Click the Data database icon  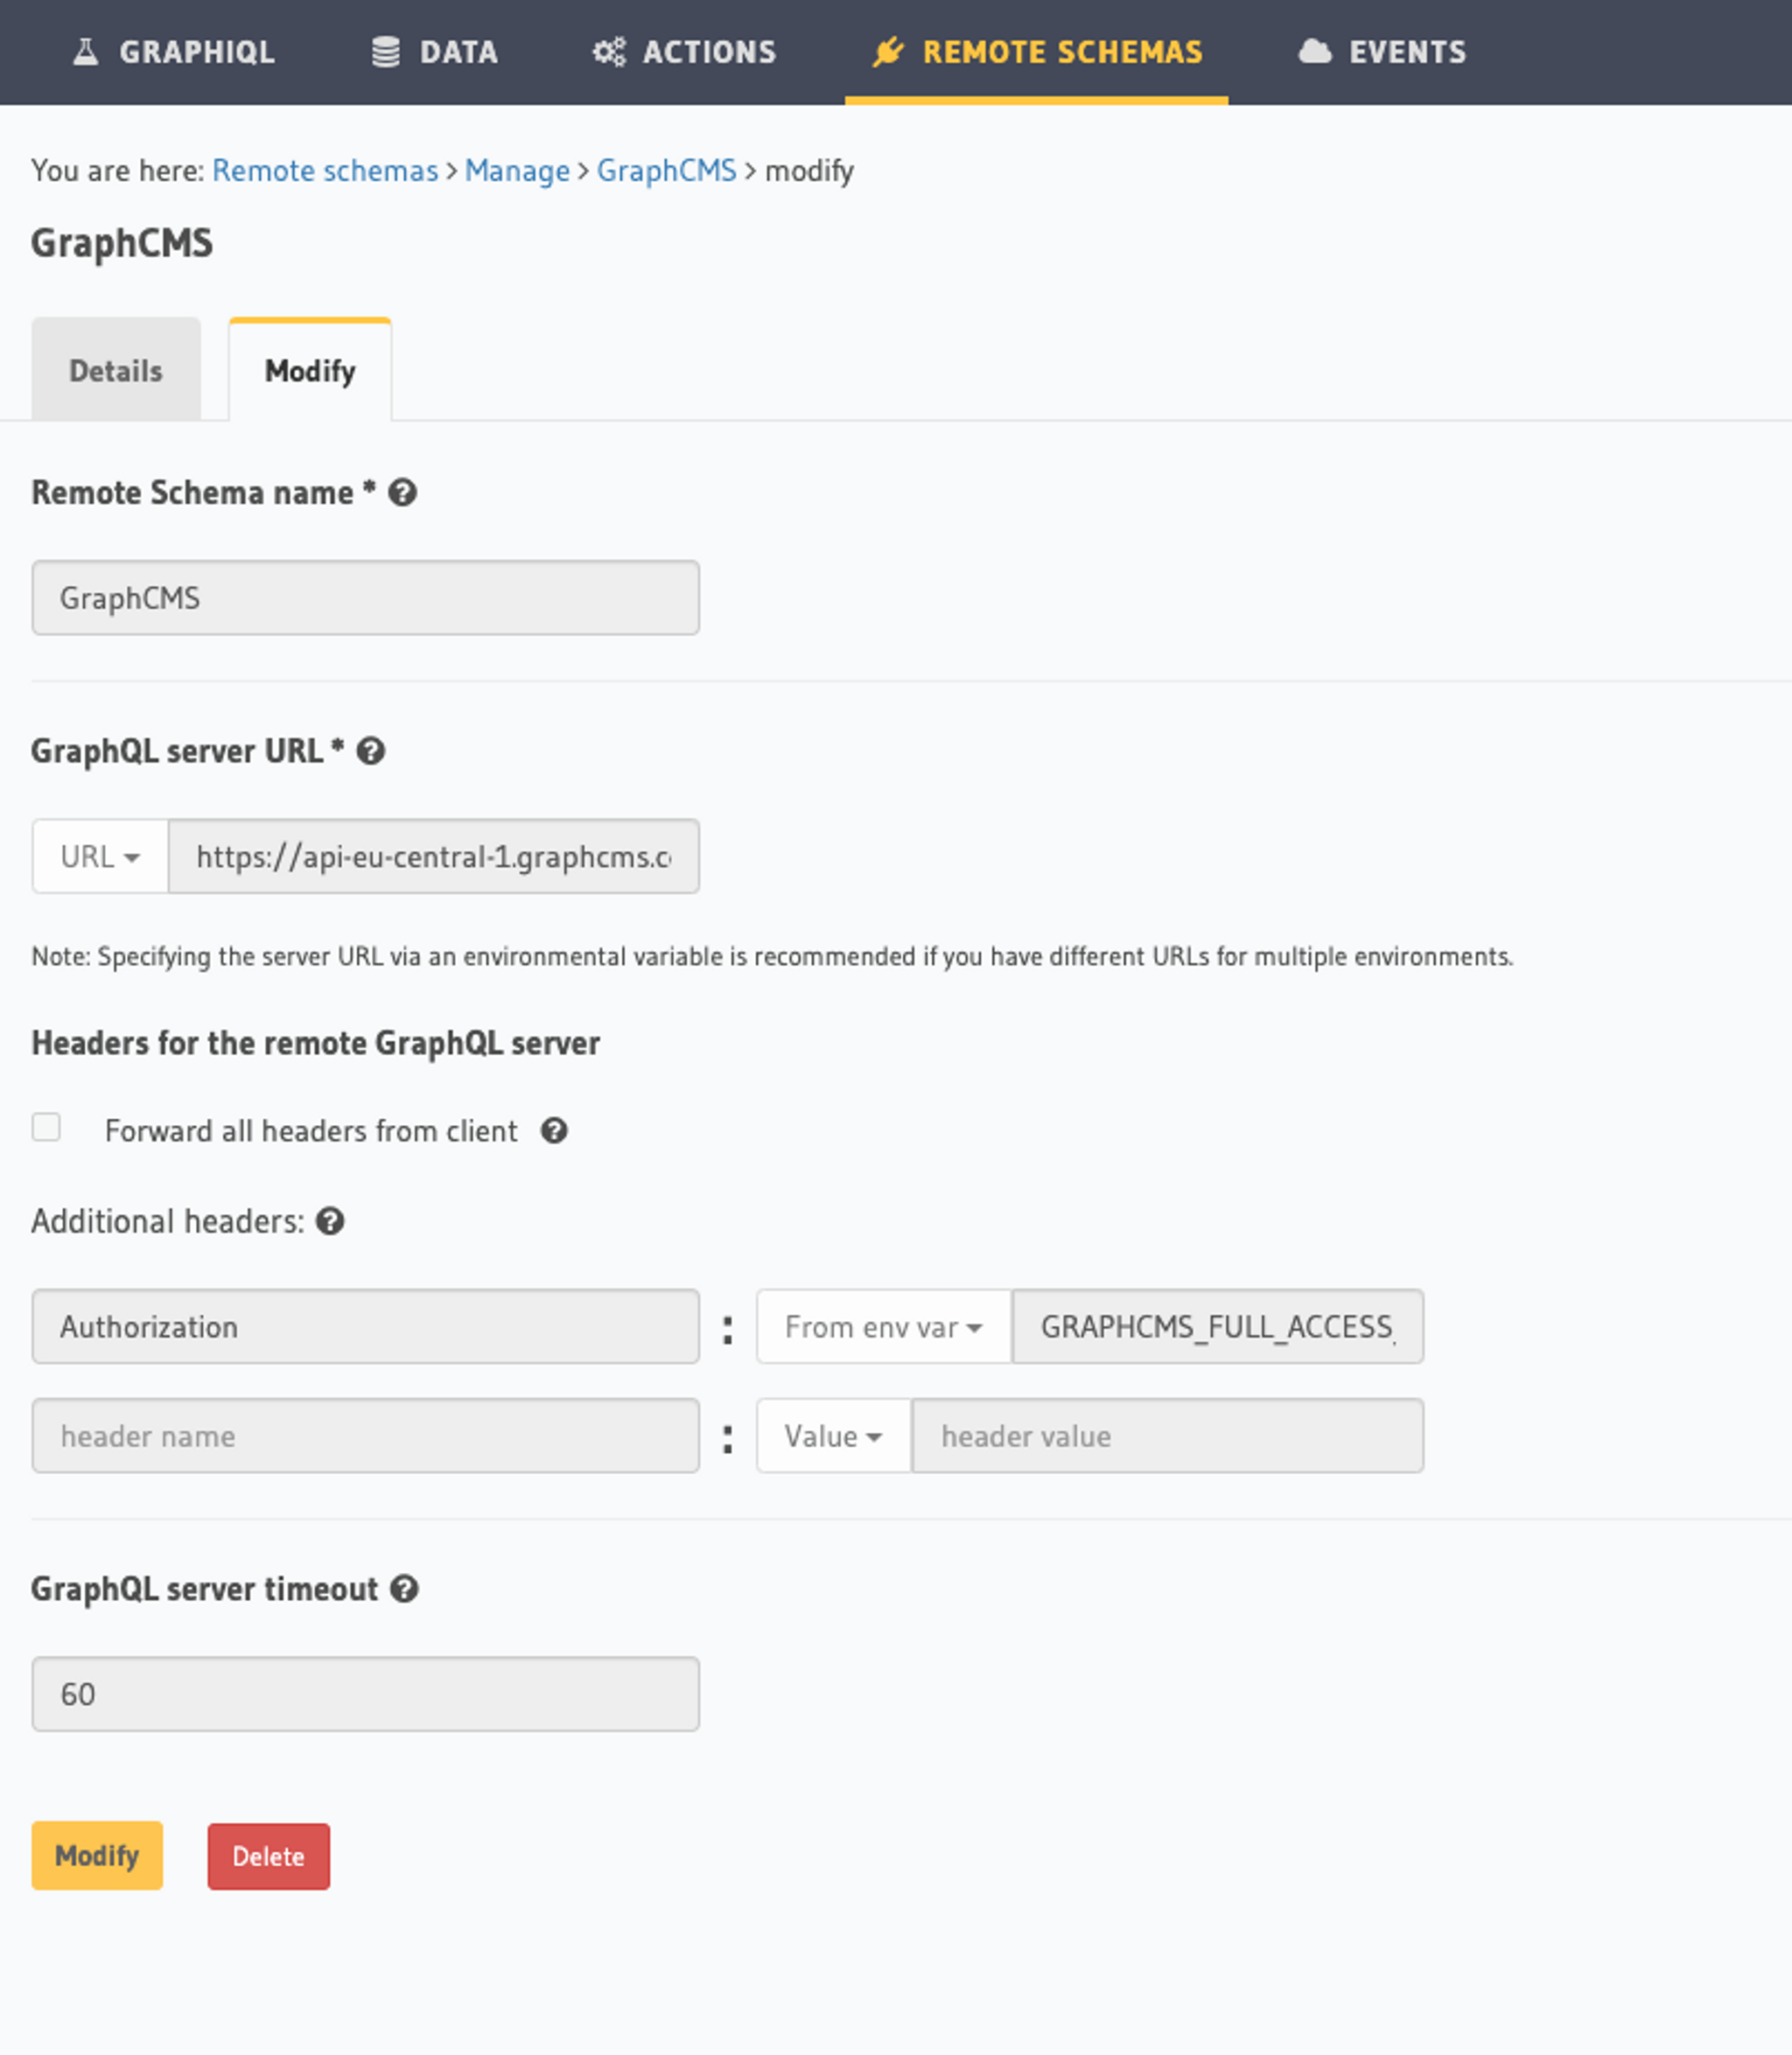(385, 52)
